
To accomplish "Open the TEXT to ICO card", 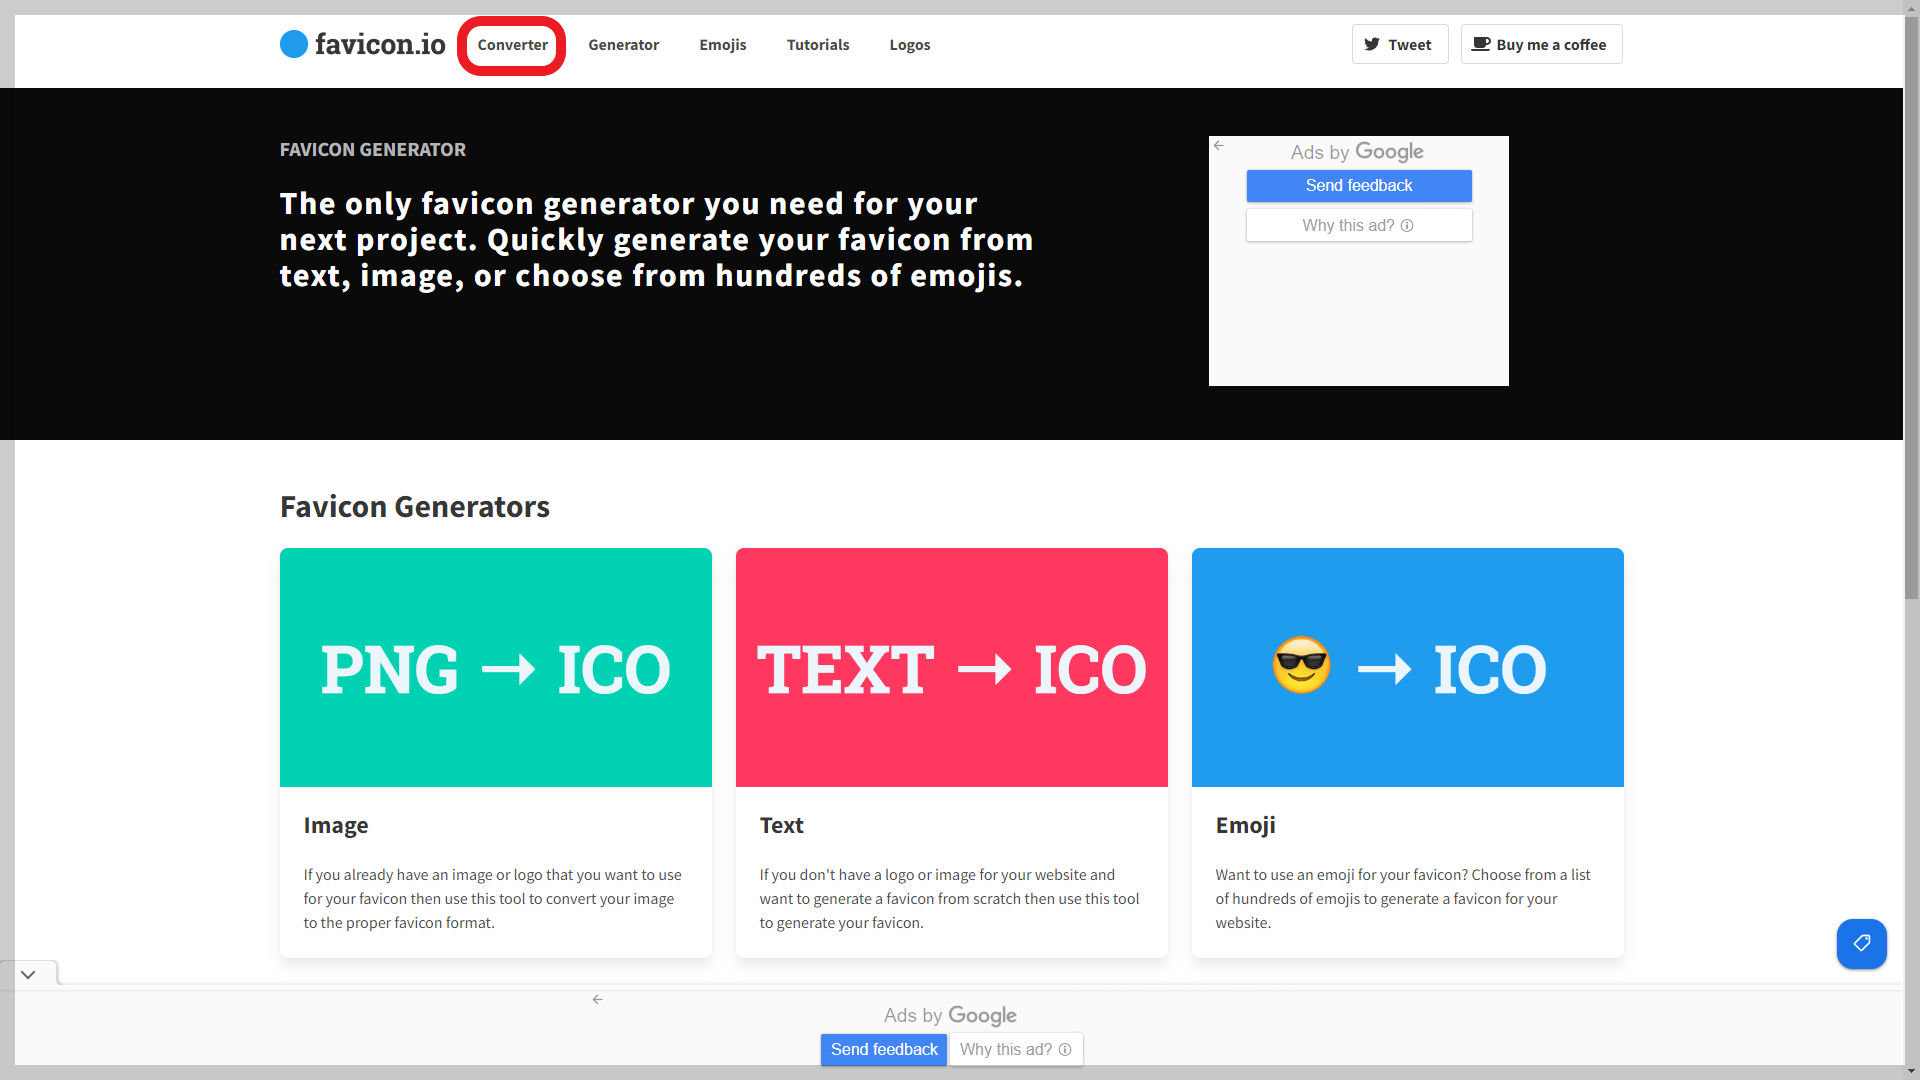I will click(951, 668).
